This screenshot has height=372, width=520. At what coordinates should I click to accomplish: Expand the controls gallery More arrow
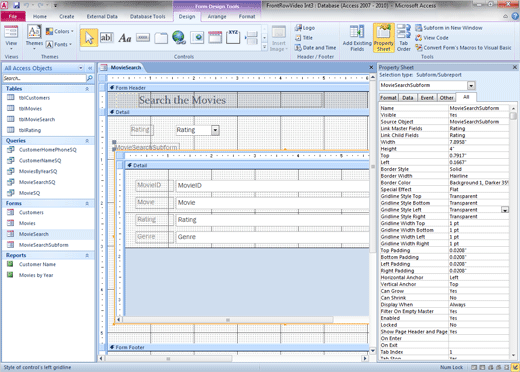tap(265, 48)
